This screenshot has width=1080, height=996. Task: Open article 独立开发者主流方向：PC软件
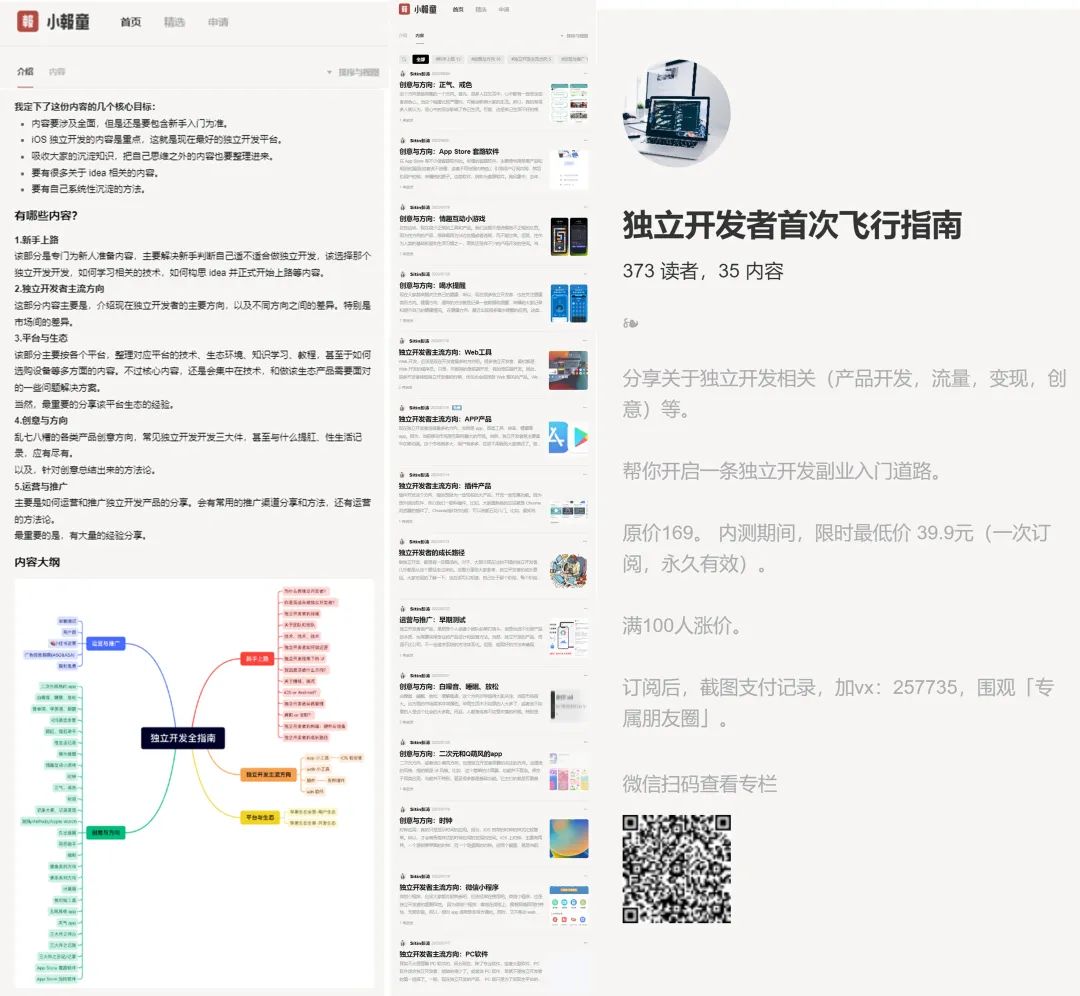point(444,954)
